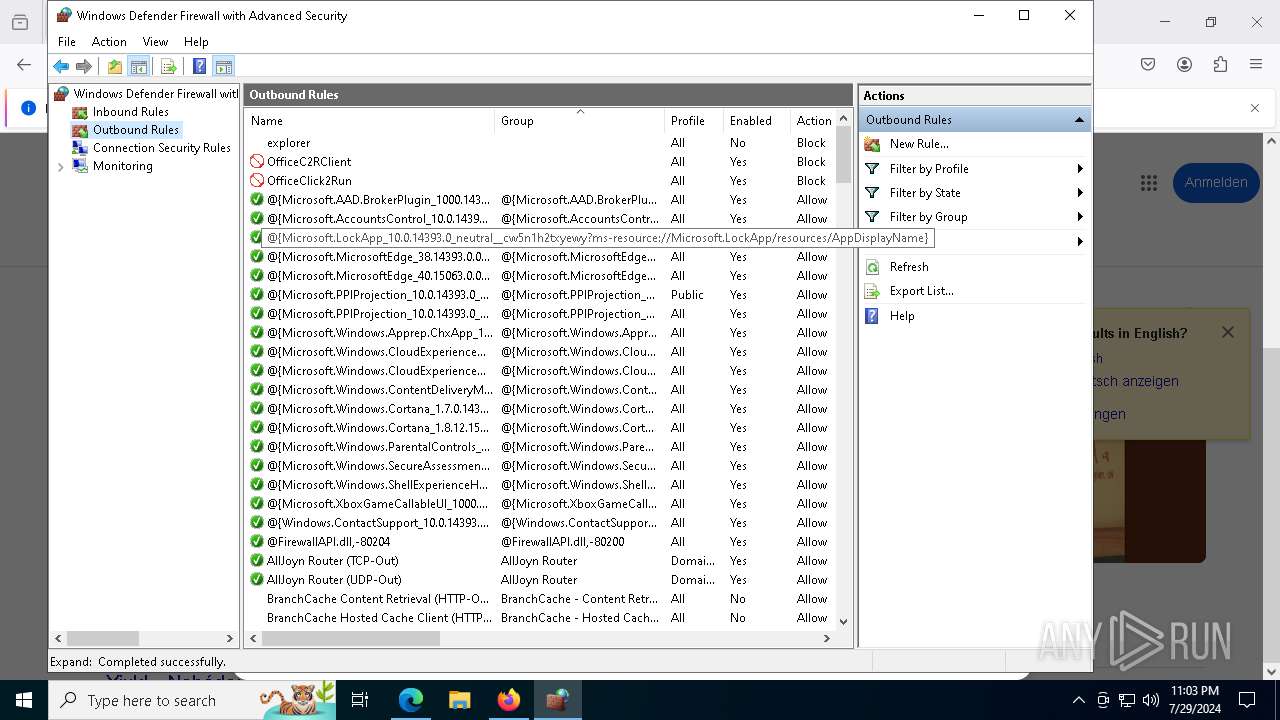The image size is (1280, 720).
Task: Click the Firefox taskbar icon
Action: 508,700
